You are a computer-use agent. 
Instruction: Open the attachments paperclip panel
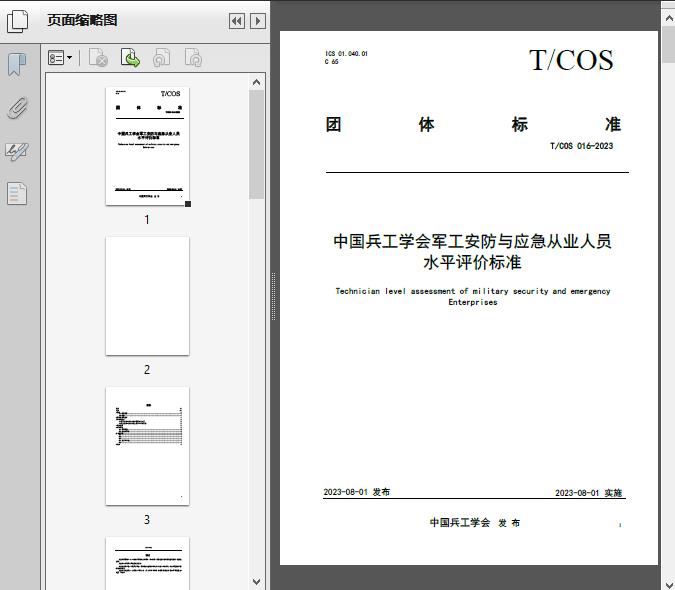17,108
